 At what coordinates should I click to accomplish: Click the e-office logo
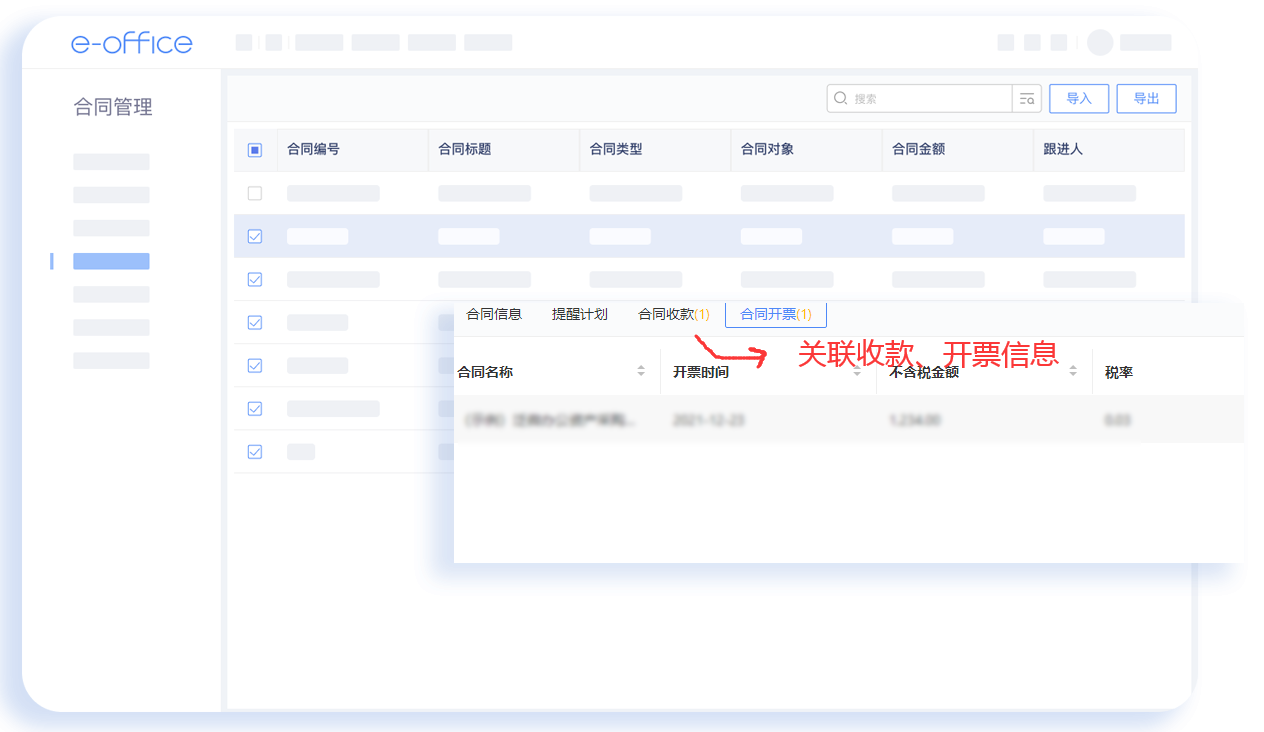[131, 43]
